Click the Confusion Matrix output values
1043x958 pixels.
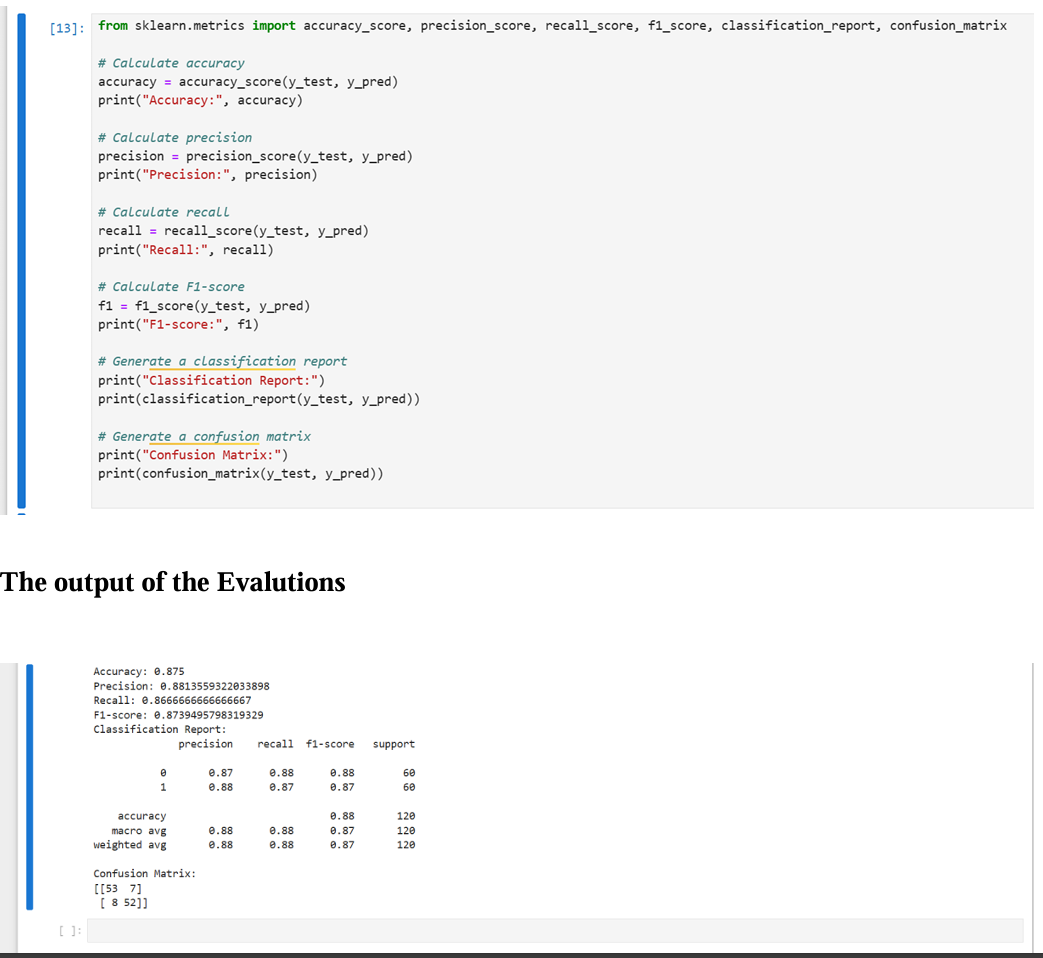click(x=120, y=895)
